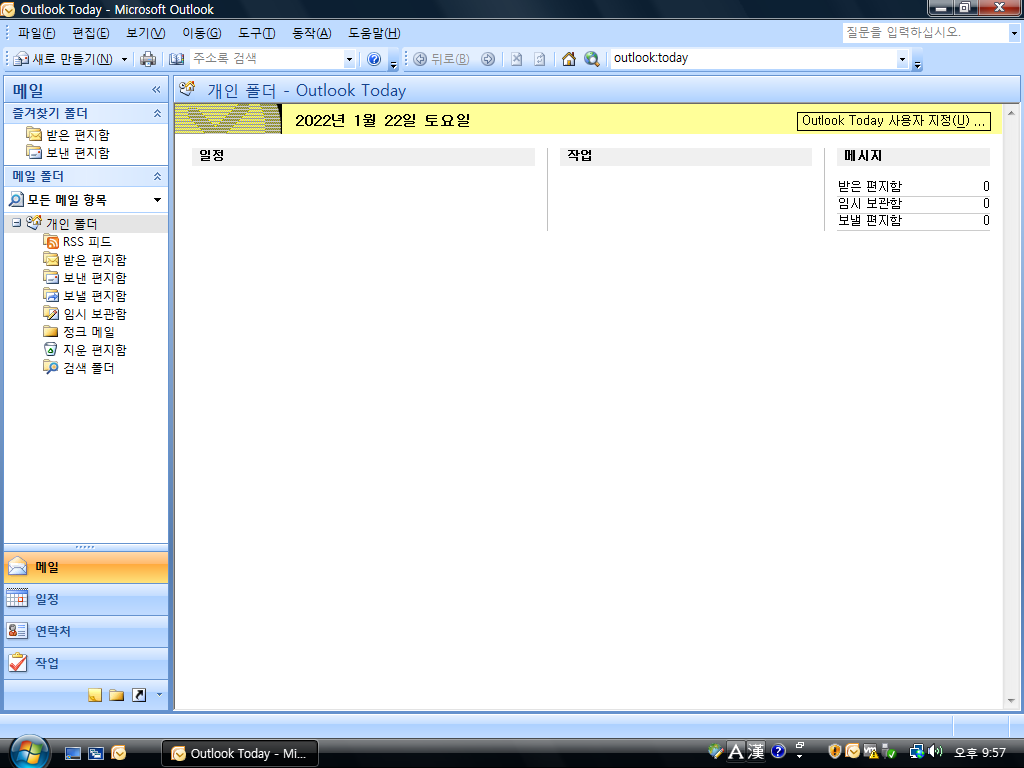1024x768 pixels.
Task: Open 보낼 편지함 link in 메시지 list
Action: pos(870,220)
